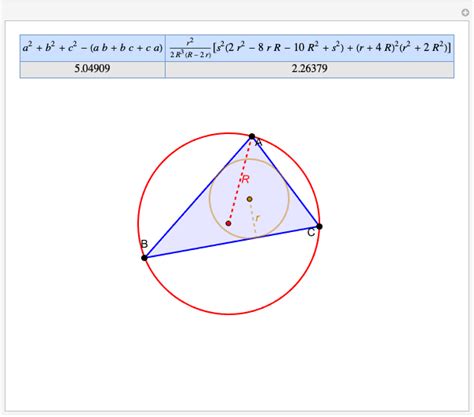Click the a² + b² + c² formula header
The image size is (474, 417).
(92, 48)
